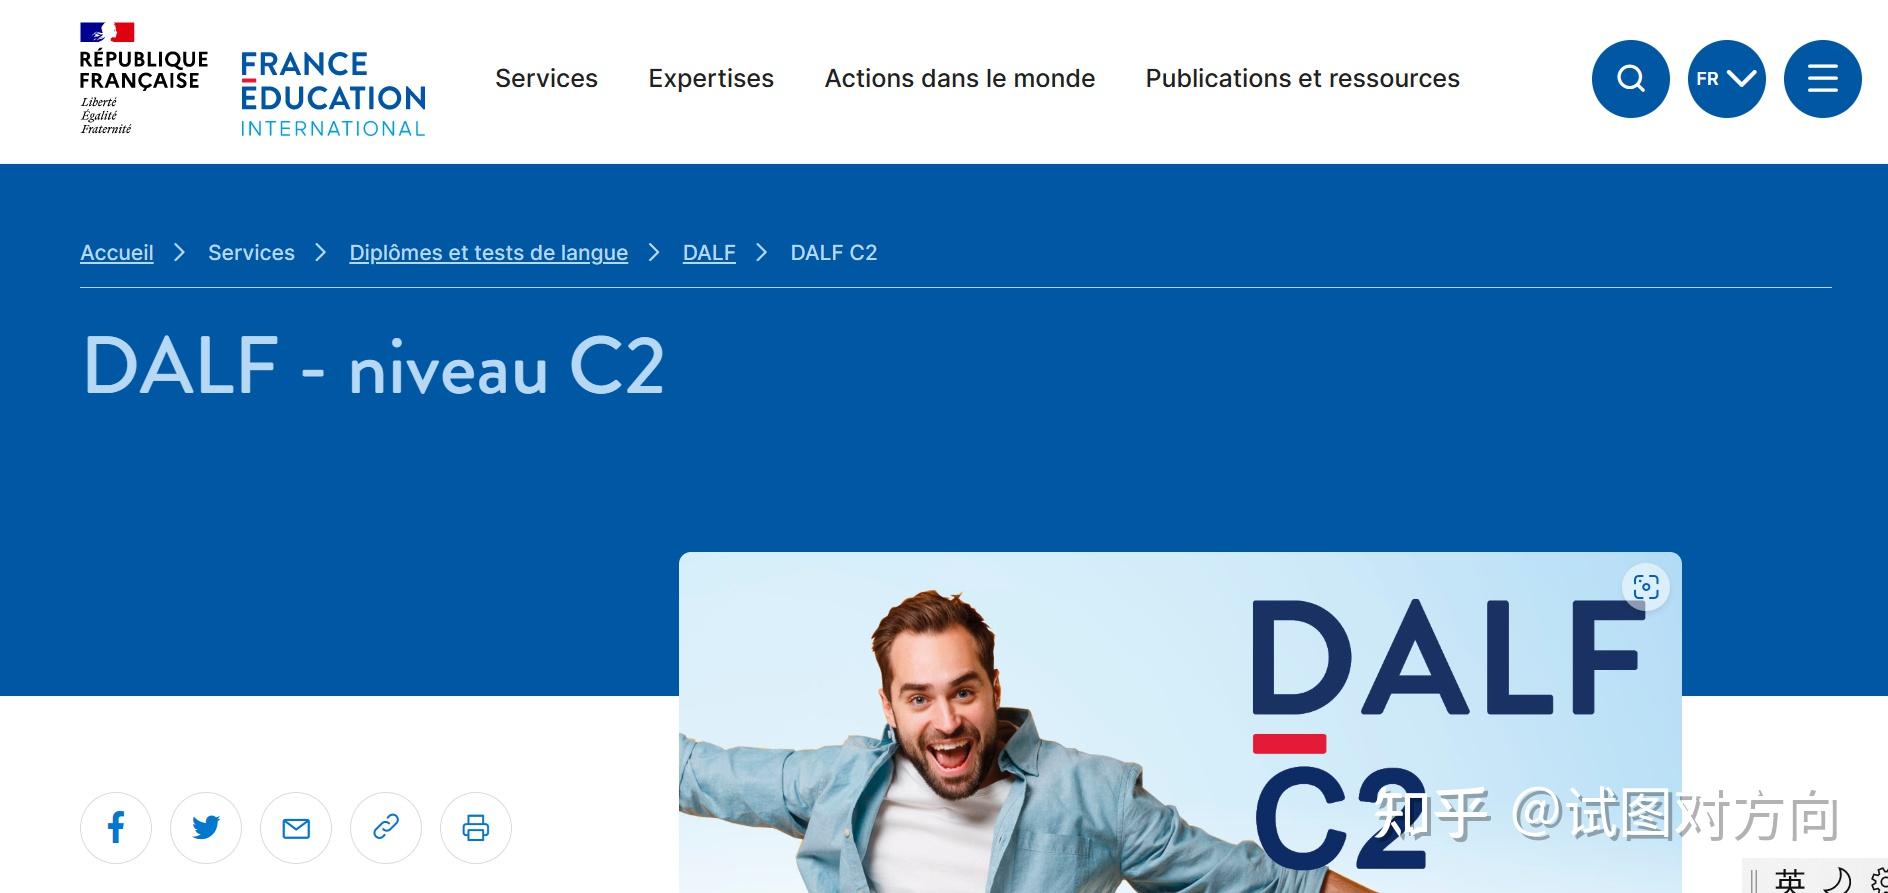Print page using printer icon
This screenshot has height=893, width=1888.
pos(476,828)
